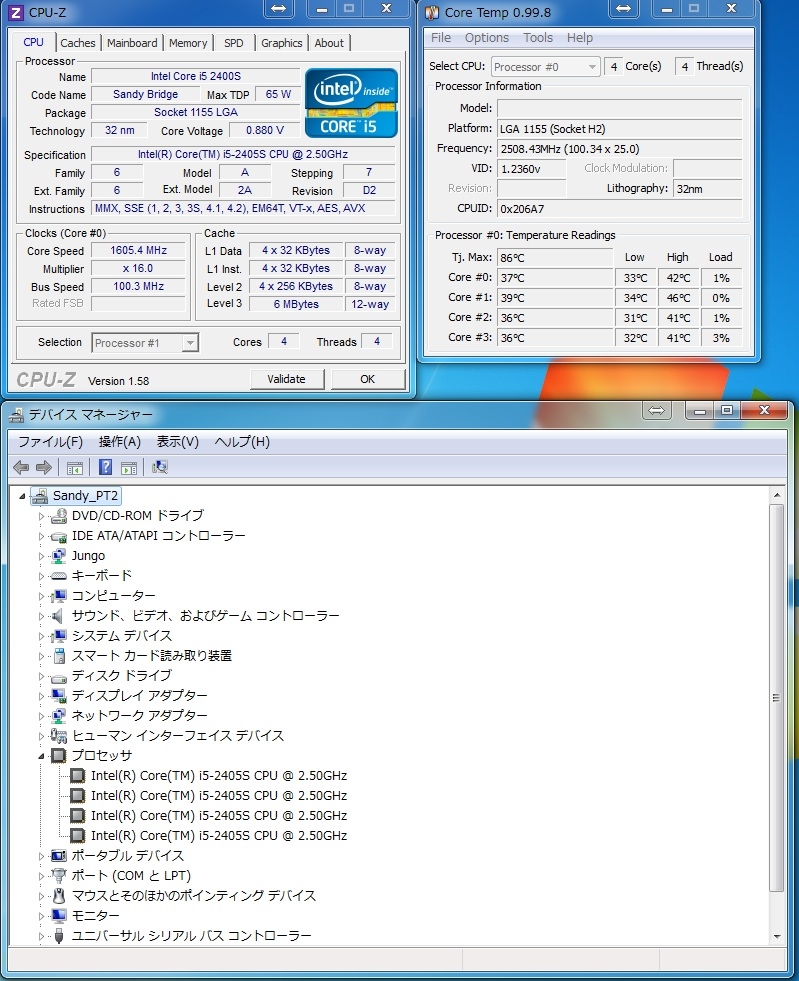
Task: Select the Jungo device category icon
Action: pyautogui.click(x=58, y=556)
